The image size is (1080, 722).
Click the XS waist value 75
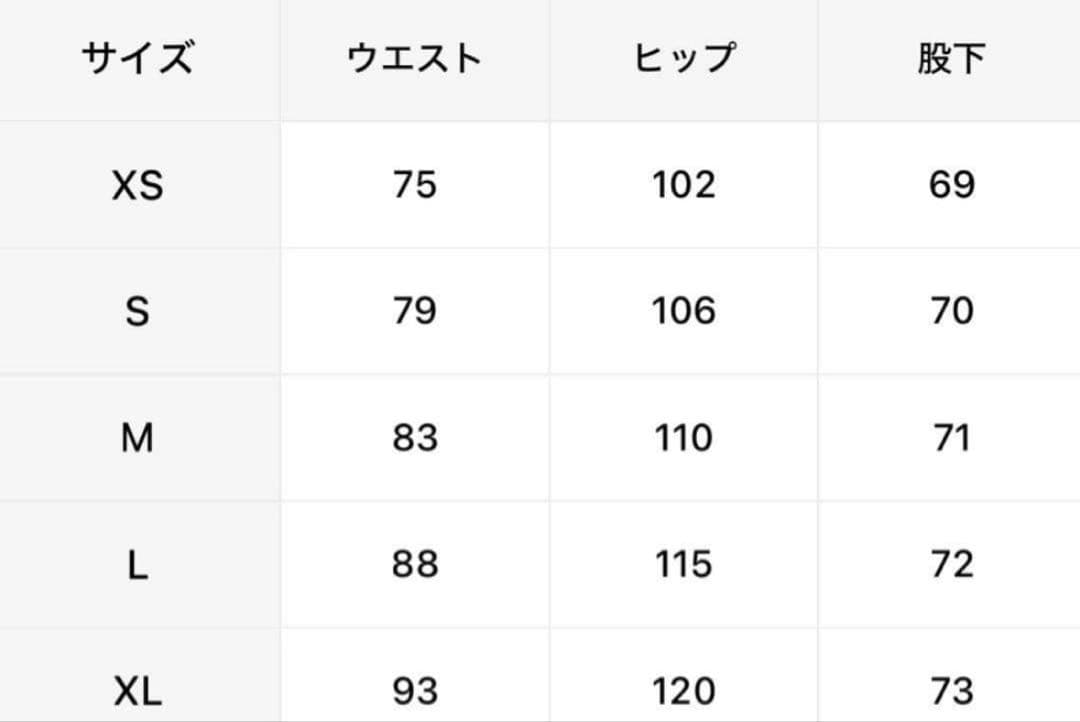pyautogui.click(x=414, y=185)
